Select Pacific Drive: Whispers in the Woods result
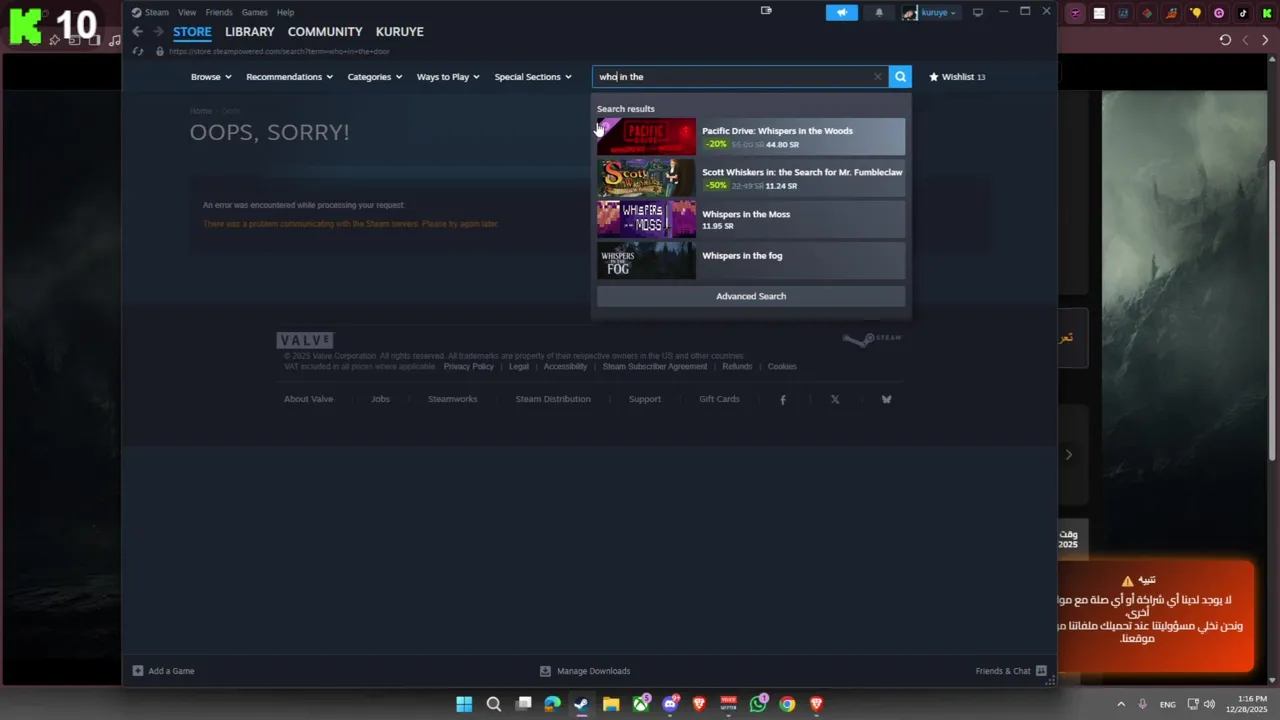Image resolution: width=1280 pixels, height=720 pixels. pyautogui.click(x=751, y=137)
